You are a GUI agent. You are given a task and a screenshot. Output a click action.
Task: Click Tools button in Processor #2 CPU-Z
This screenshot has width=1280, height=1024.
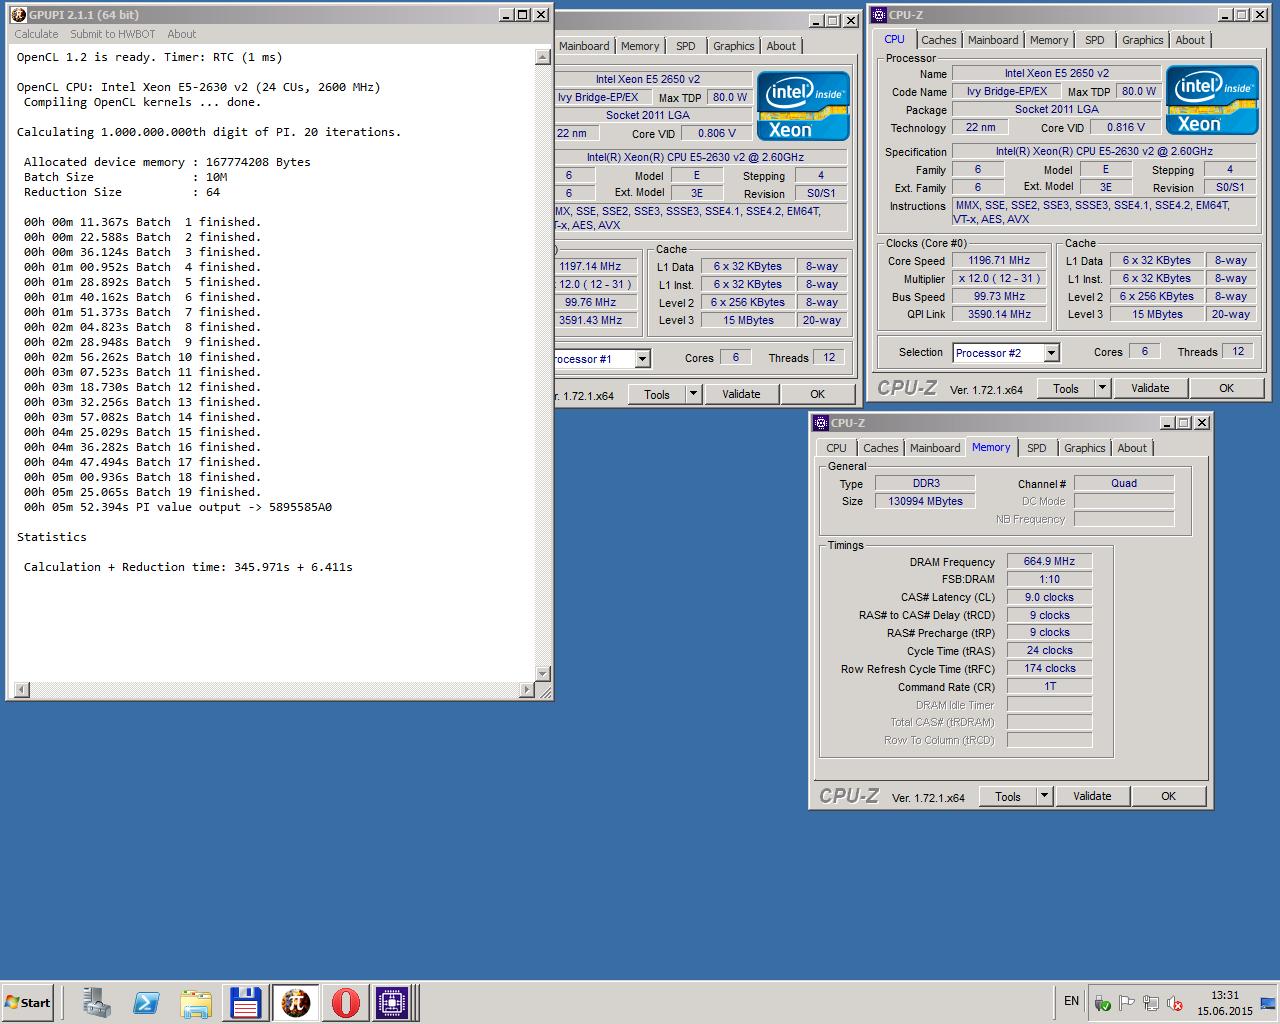[x=1066, y=388]
